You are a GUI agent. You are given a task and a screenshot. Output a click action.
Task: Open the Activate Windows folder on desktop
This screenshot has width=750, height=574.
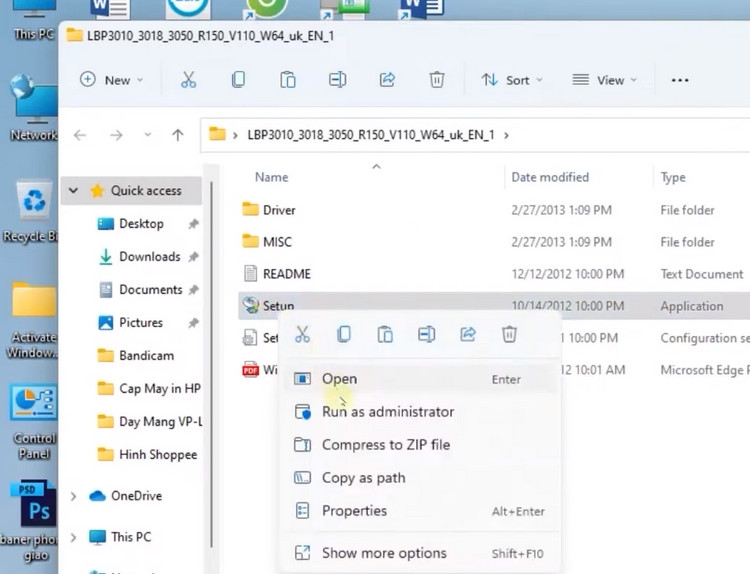pyautogui.click(x=33, y=320)
